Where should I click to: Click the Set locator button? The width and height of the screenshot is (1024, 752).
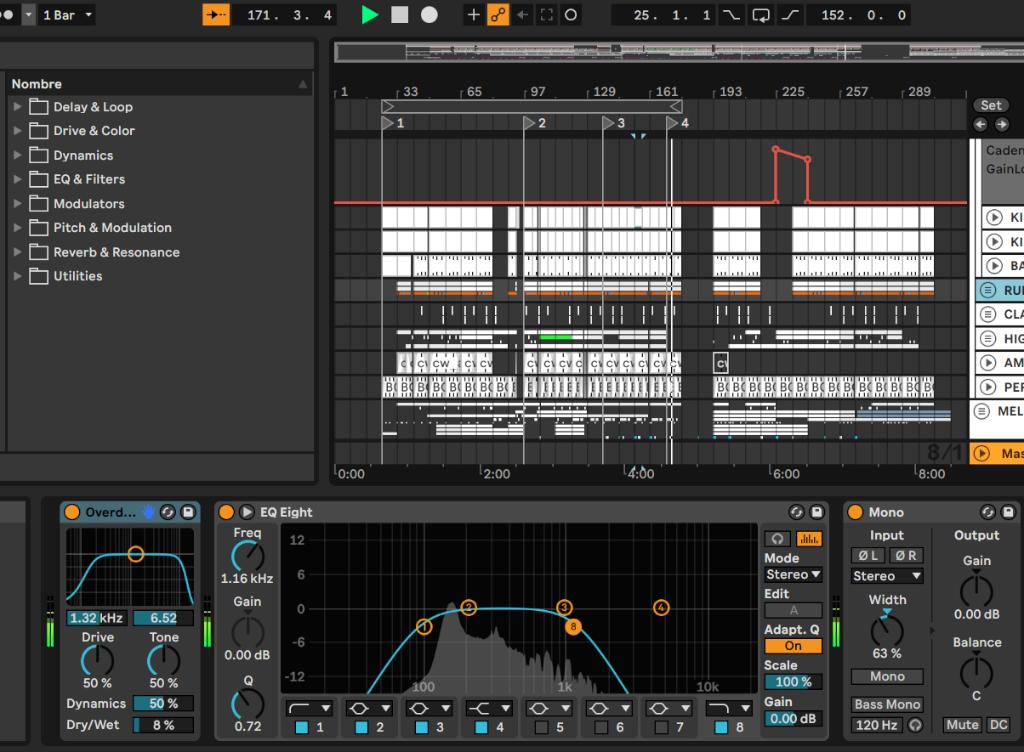[x=991, y=104]
